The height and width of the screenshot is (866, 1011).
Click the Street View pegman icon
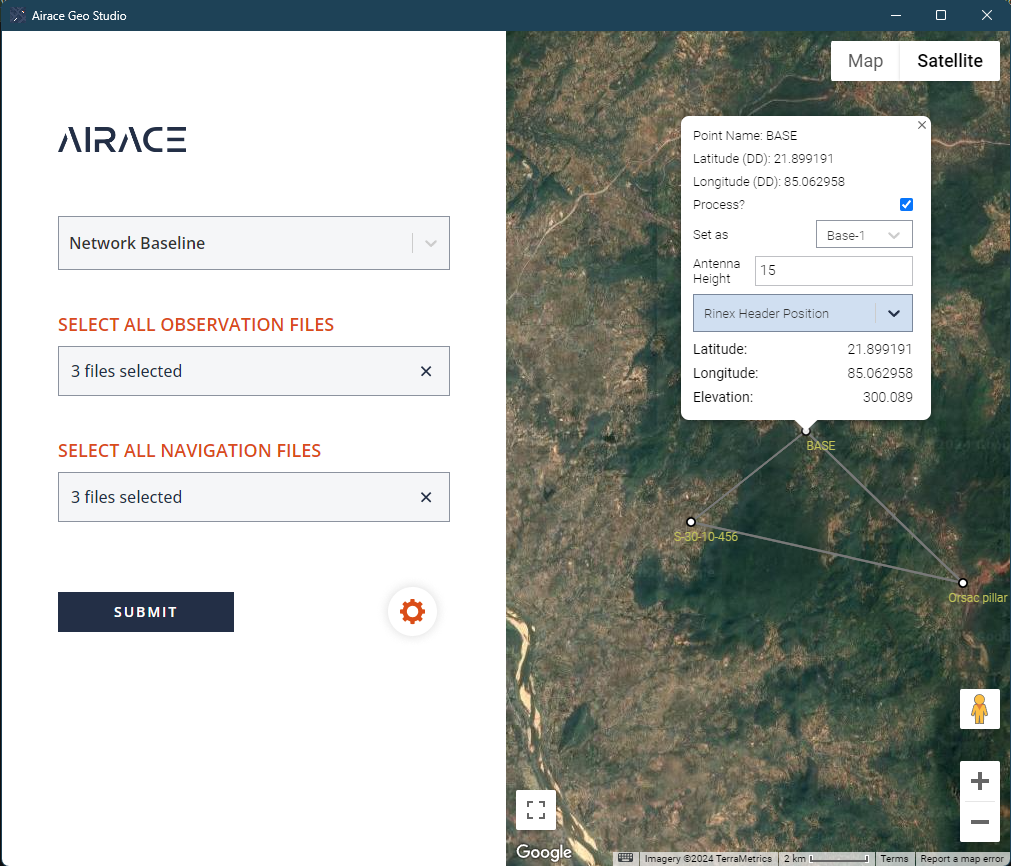(979, 709)
